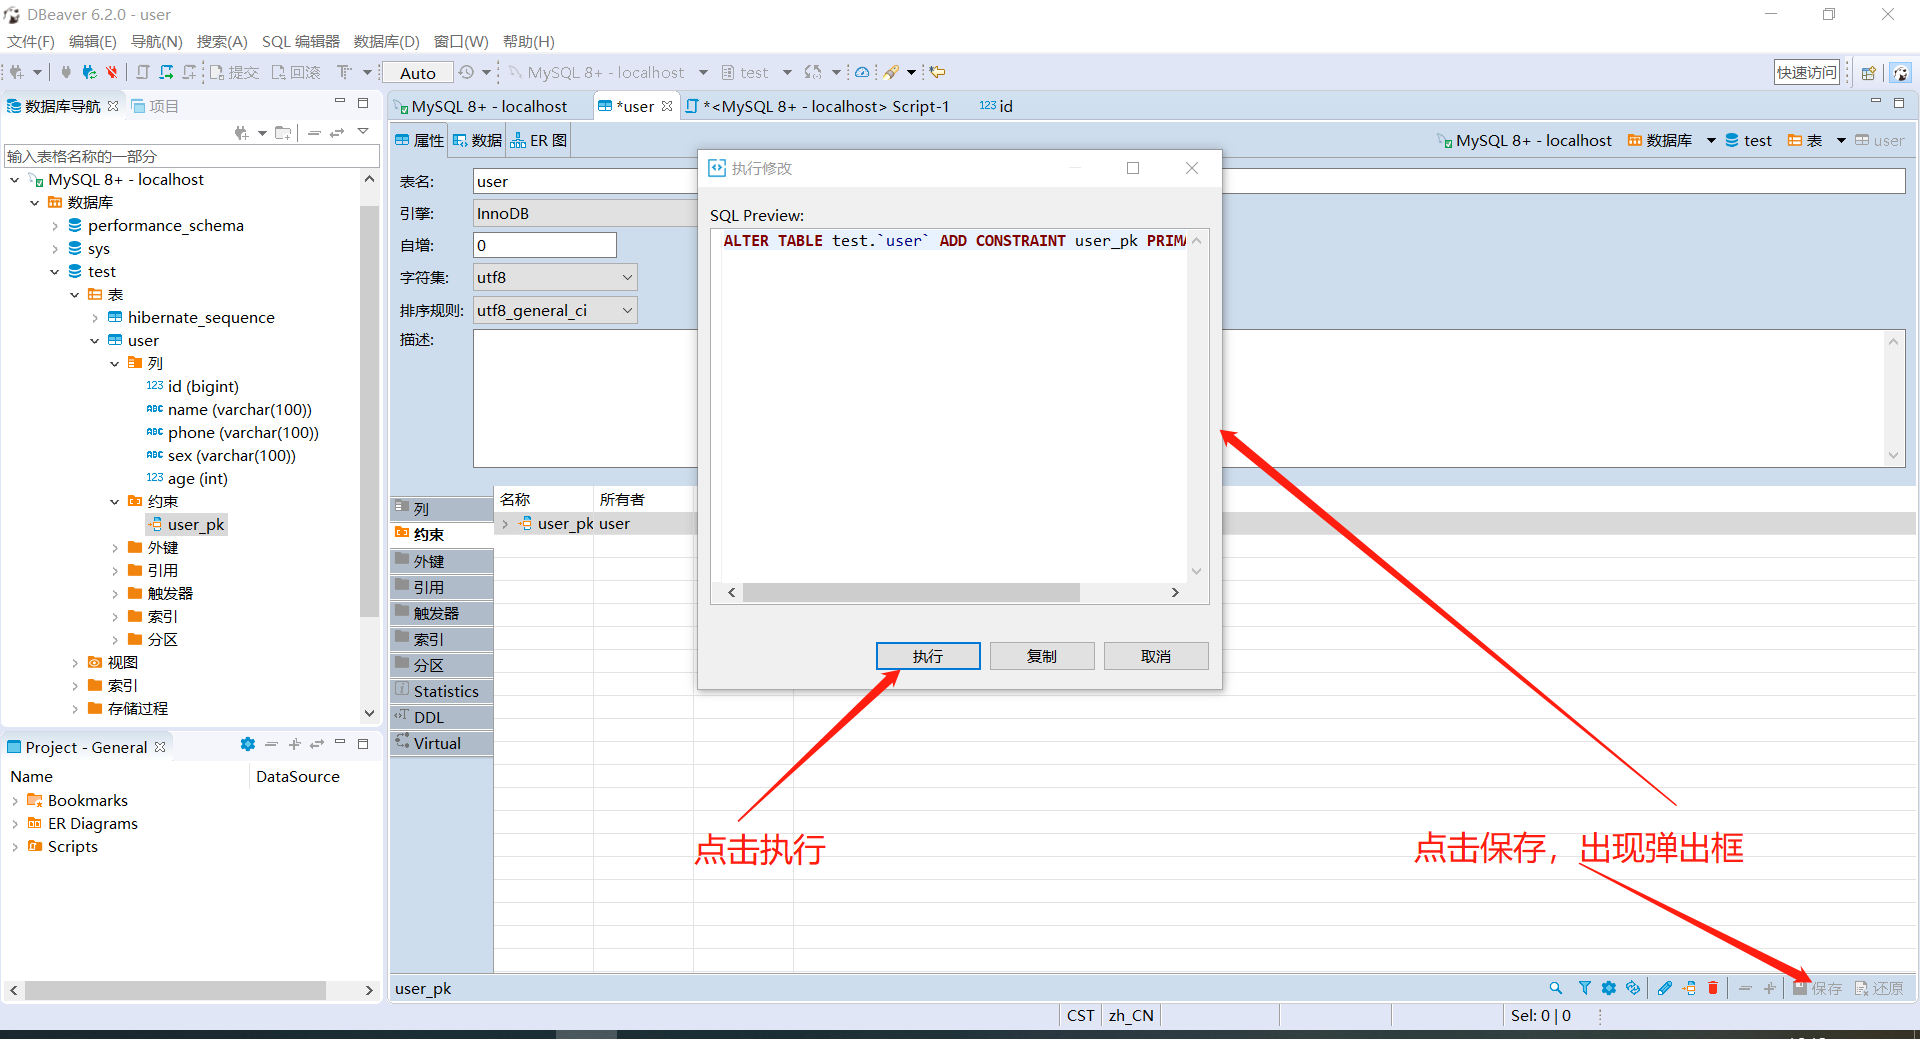Click the 复制 button to copy SQL
The height and width of the screenshot is (1039, 1920).
click(1041, 656)
